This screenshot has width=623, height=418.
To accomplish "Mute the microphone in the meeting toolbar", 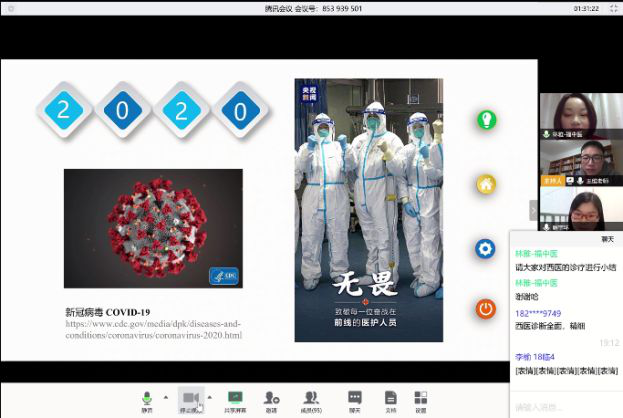I will (x=147, y=399).
